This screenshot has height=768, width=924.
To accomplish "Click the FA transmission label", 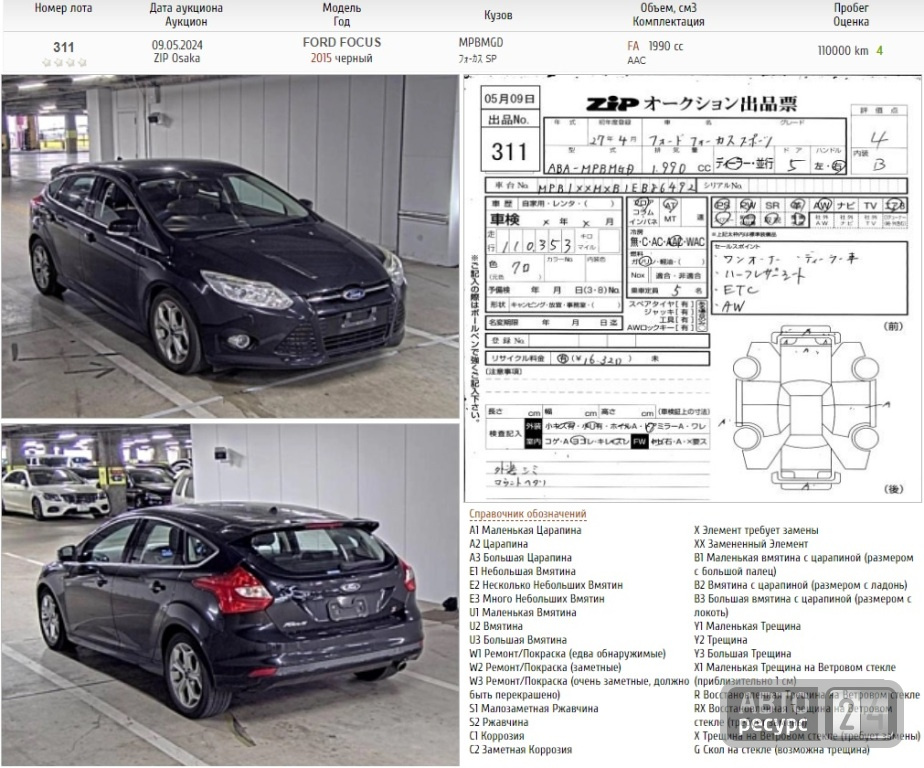I will [633, 46].
